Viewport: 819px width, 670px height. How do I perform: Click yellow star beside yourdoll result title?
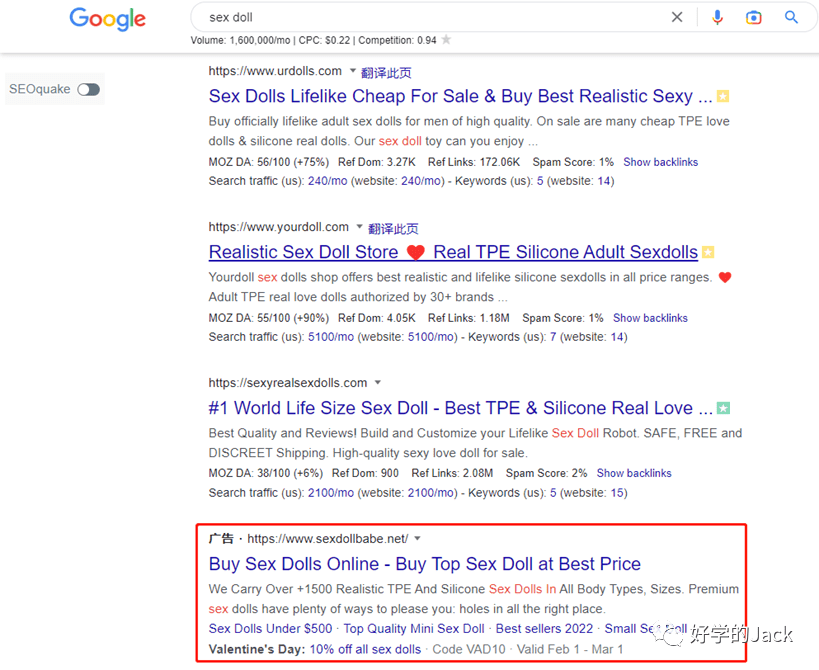tap(708, 252)
